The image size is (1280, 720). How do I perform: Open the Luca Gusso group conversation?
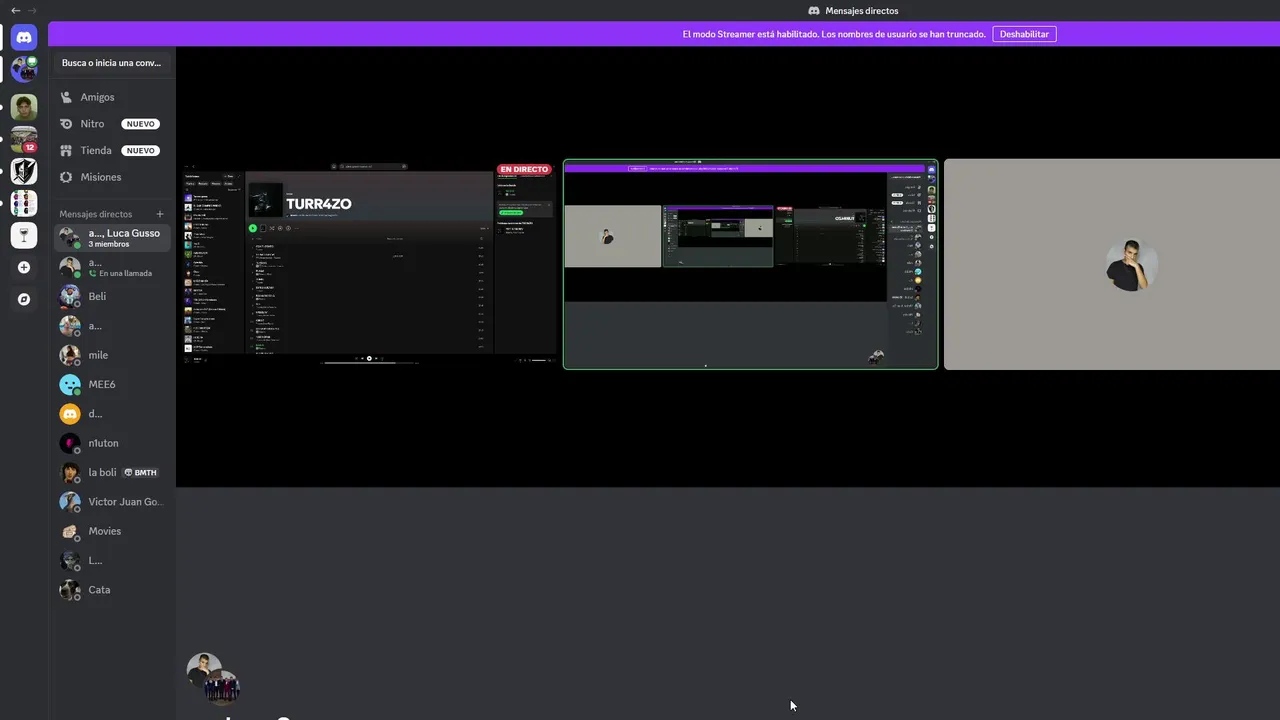click(112, 238)
